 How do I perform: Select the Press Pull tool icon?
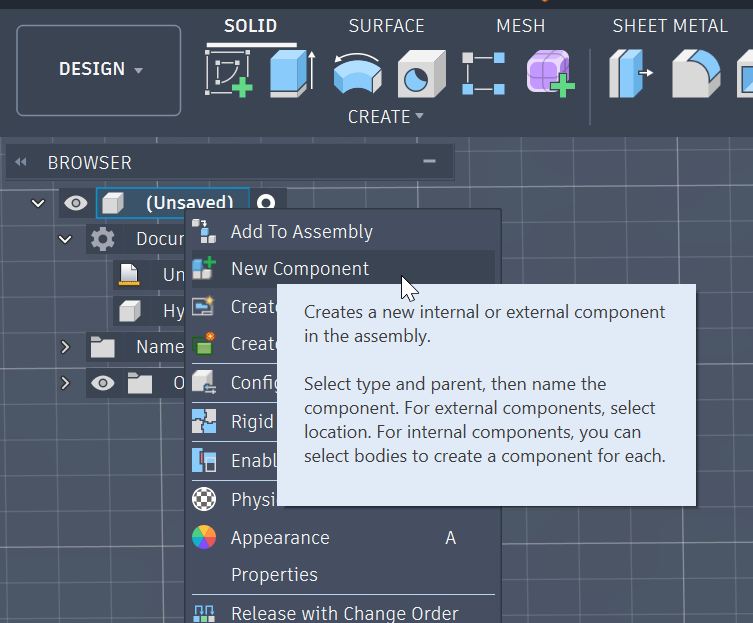[x=631, y=73]
